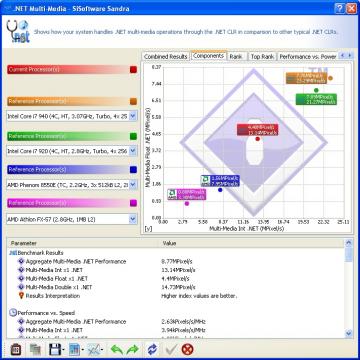Switch to the Combined Results tab
This screenshot has width=360, height=360.
tap(166, 57)
